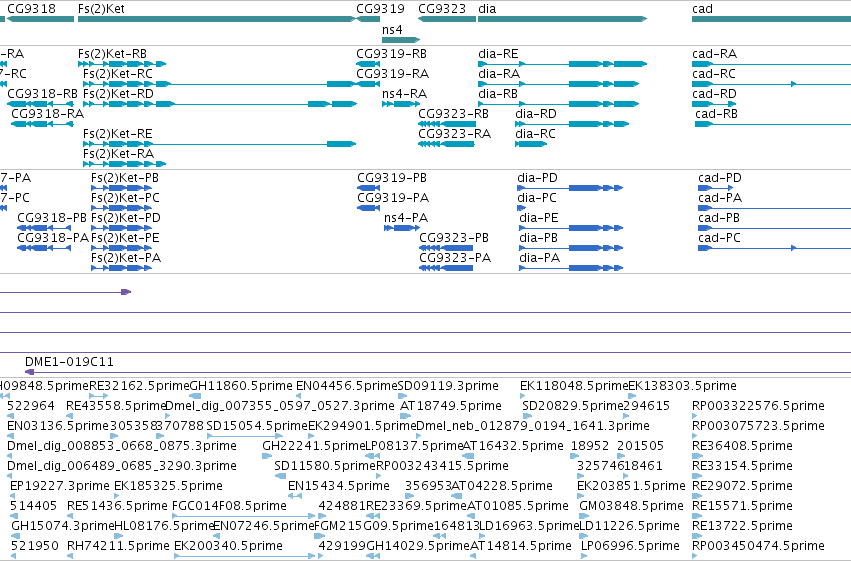Select the CG9319 gene label
Screen dimensions: 851x561
click(380, 9)
